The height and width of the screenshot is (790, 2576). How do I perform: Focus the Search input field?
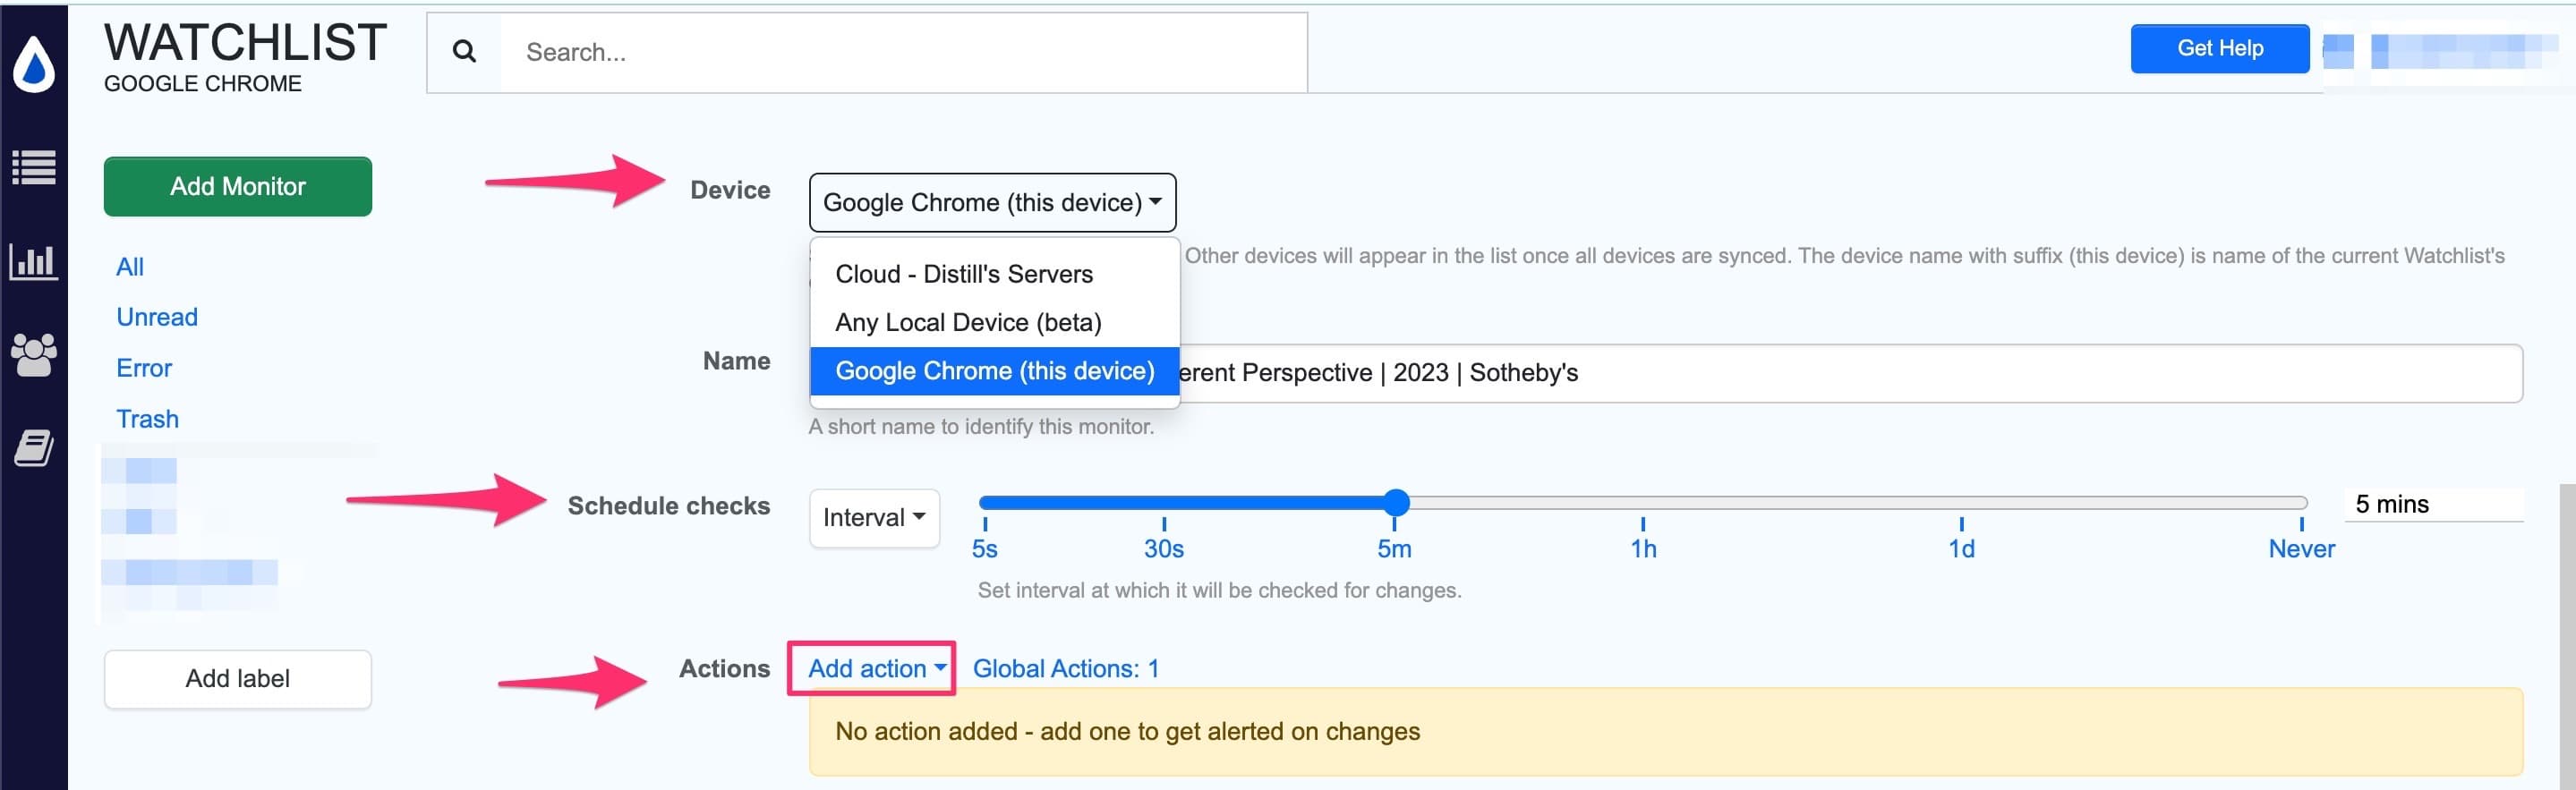click(x=900, y=52)
